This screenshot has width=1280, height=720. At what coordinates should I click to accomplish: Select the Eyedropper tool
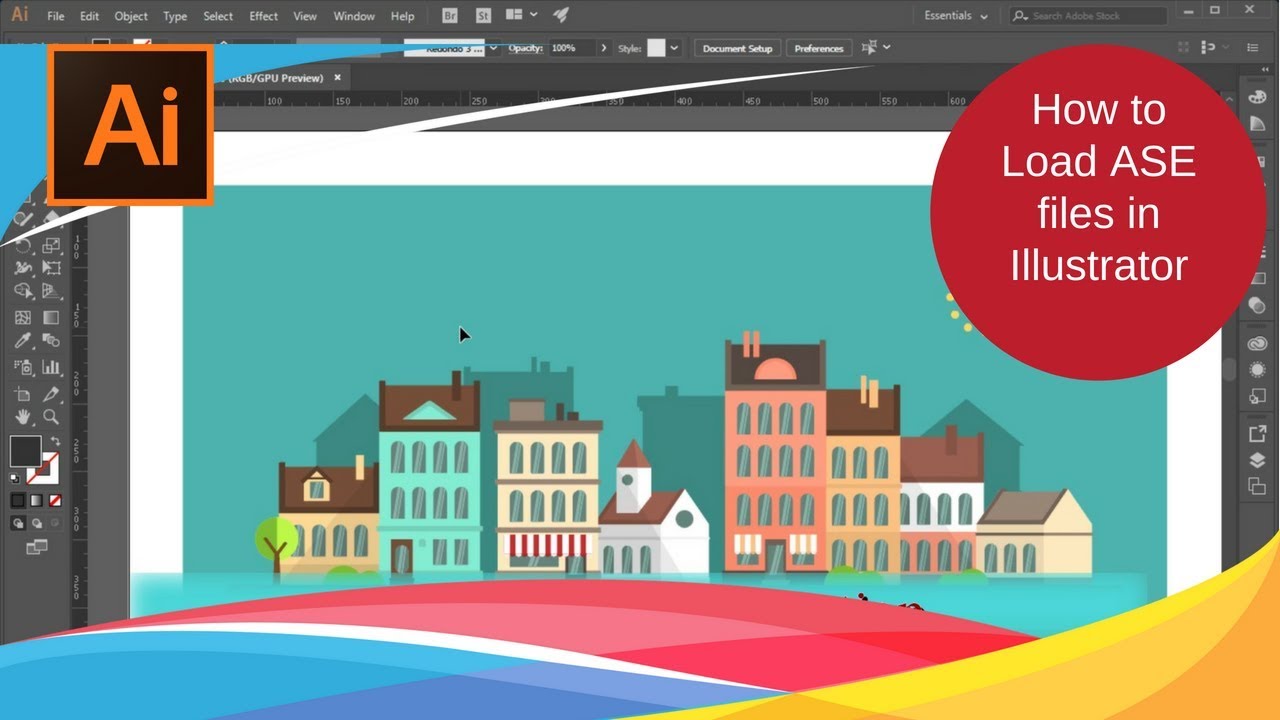tap(23, 342)
